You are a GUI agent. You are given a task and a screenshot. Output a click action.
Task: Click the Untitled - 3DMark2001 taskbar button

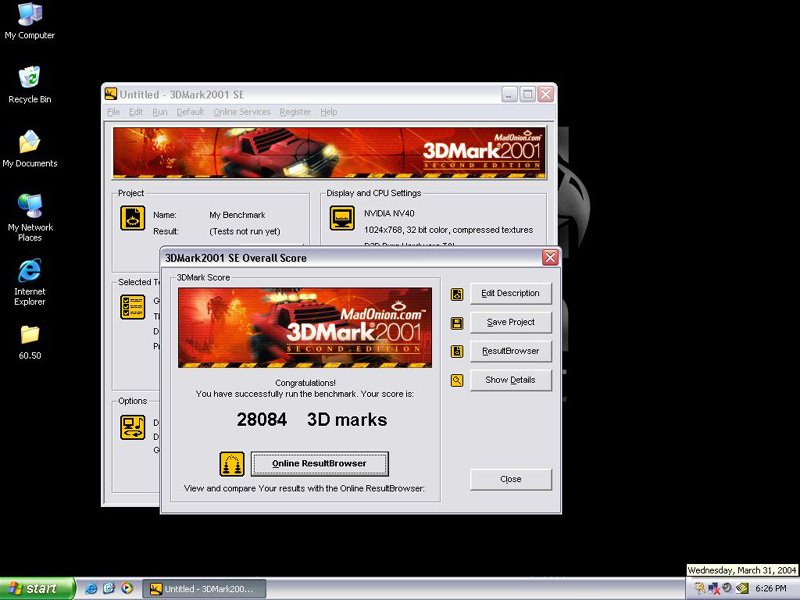(x=204, y=589)
